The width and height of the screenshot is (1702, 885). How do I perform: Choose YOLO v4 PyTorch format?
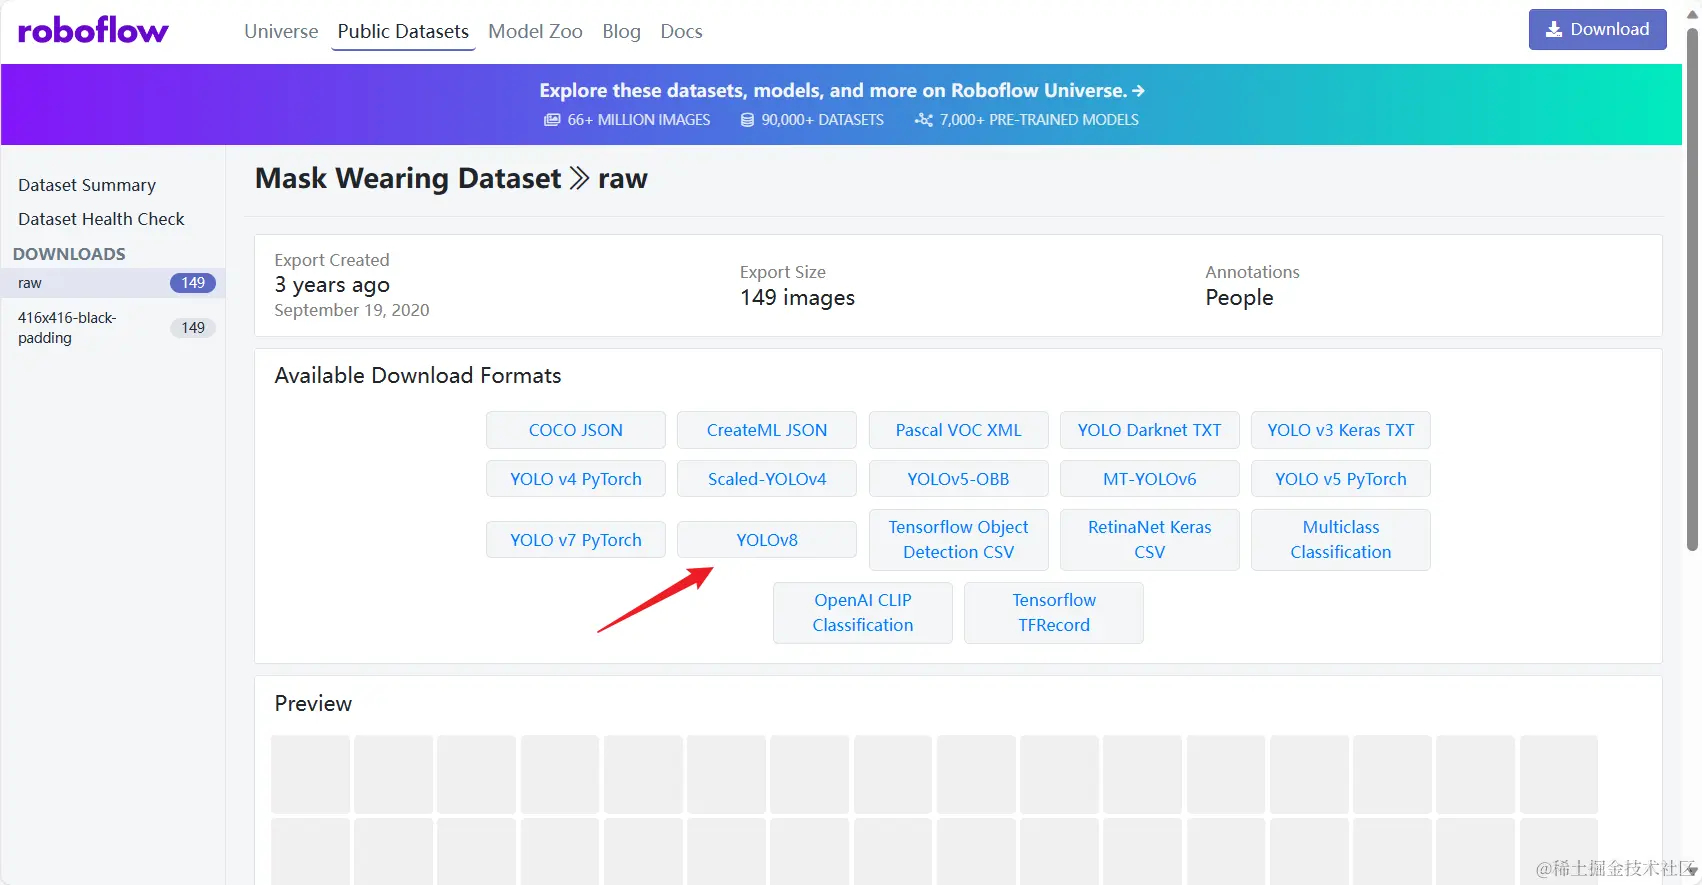576,479
